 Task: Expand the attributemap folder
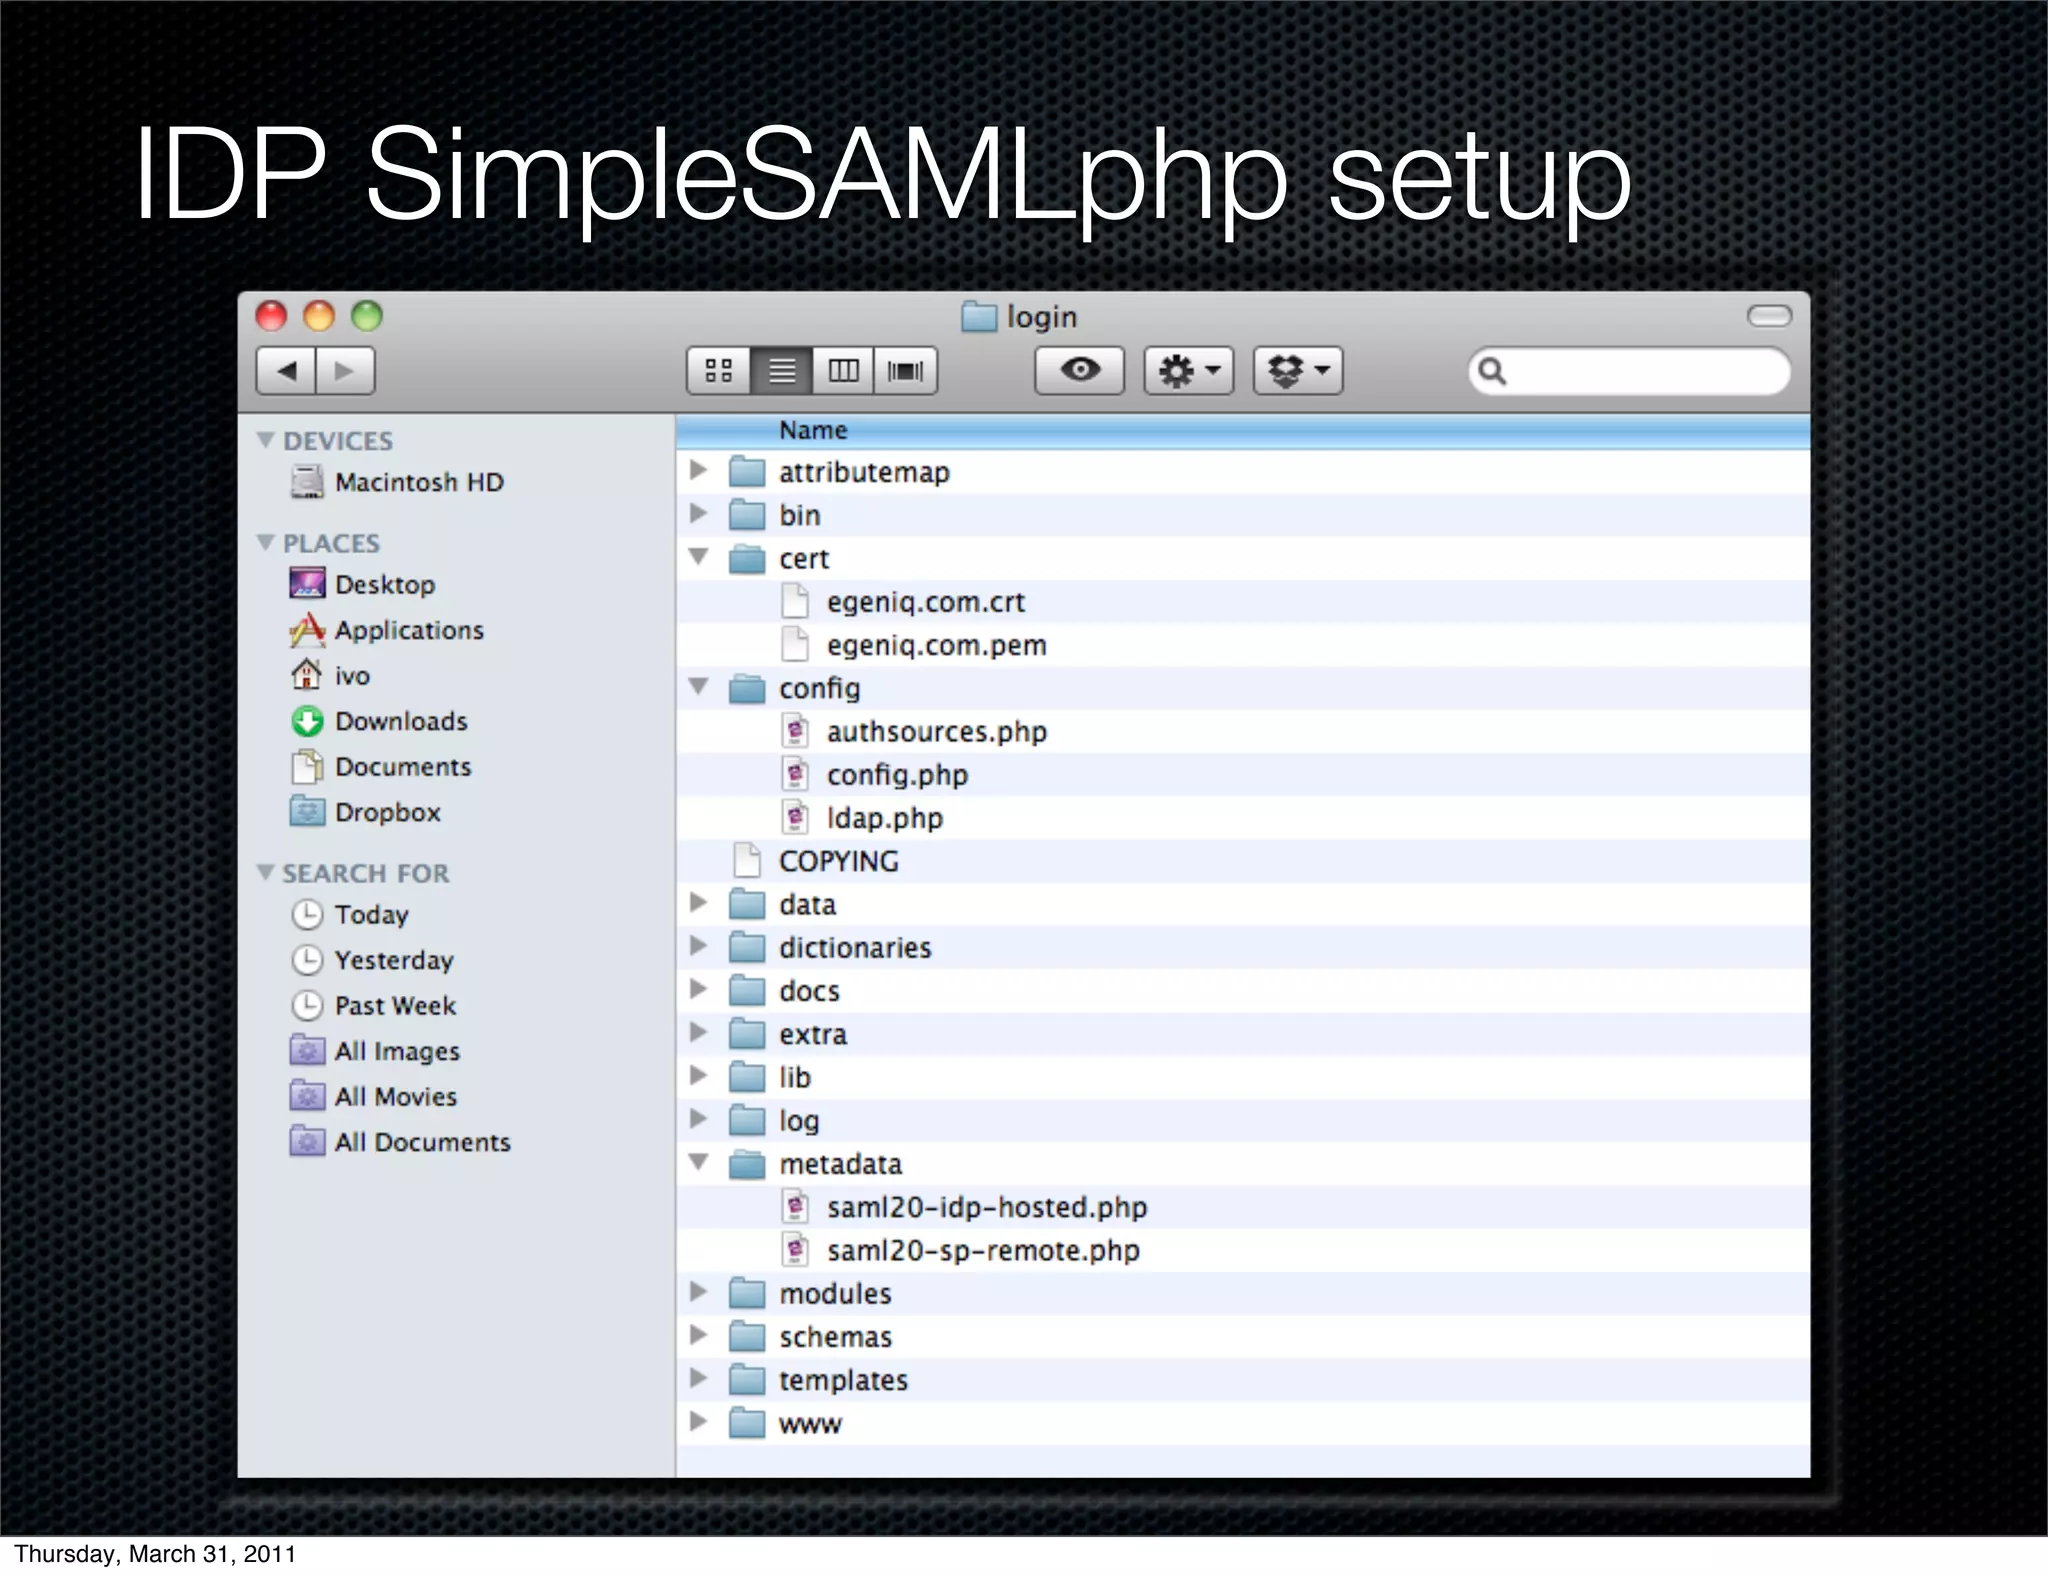[x=699, y=470]
